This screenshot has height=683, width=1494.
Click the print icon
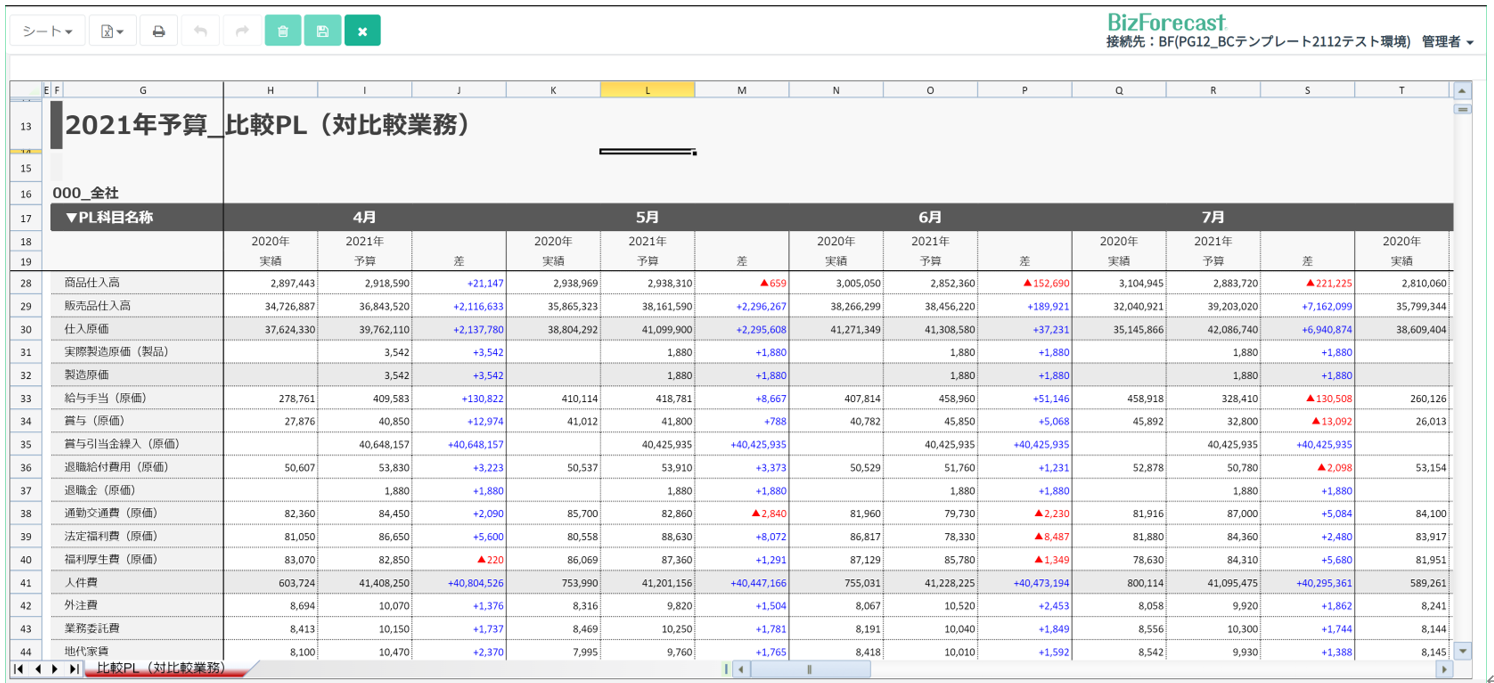click(x=158, y=31)
